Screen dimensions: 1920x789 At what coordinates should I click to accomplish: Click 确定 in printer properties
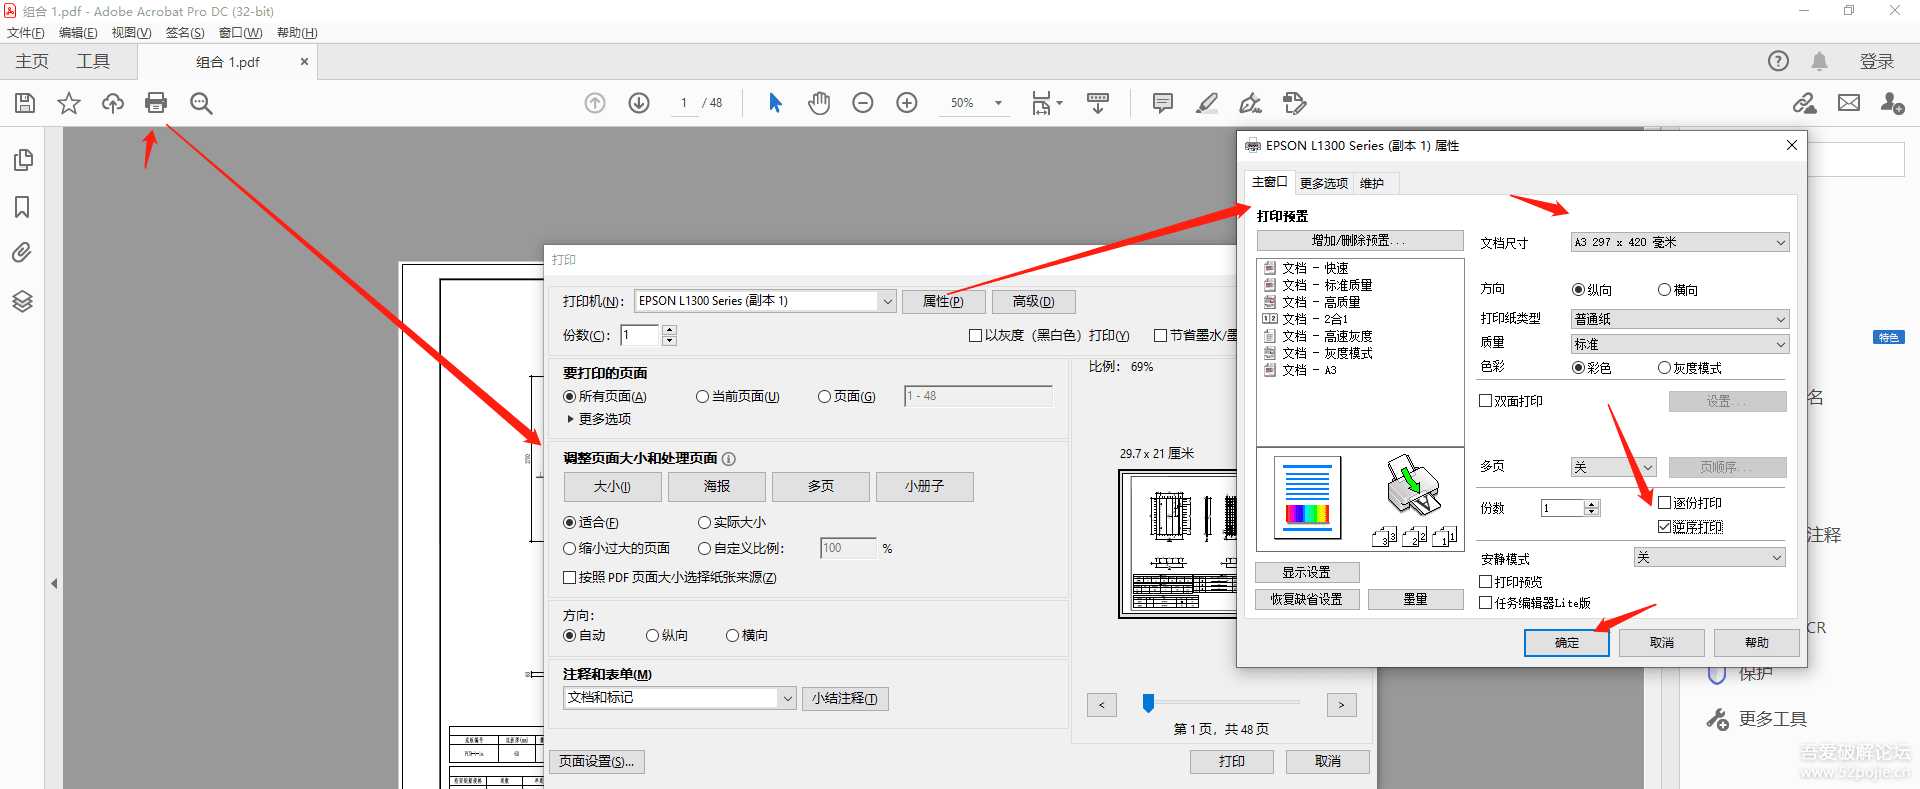(1566, 643)
